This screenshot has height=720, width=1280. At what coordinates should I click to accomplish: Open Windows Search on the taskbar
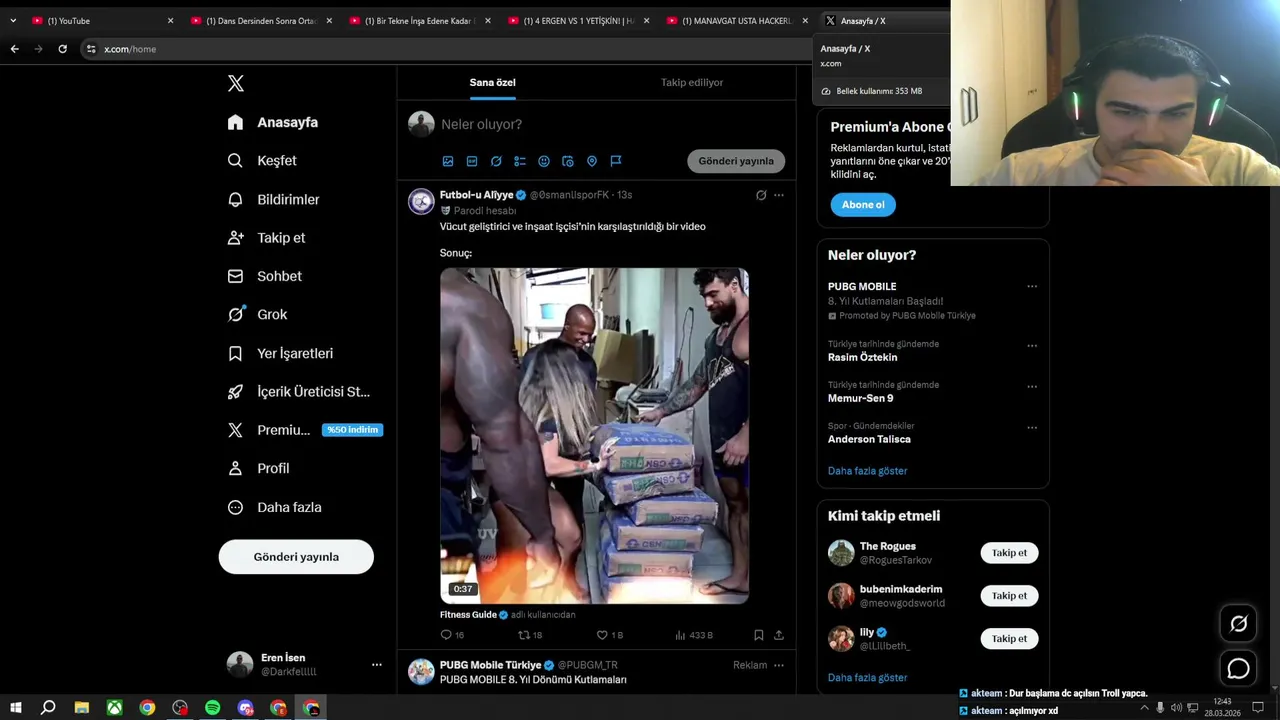[48, 708]
